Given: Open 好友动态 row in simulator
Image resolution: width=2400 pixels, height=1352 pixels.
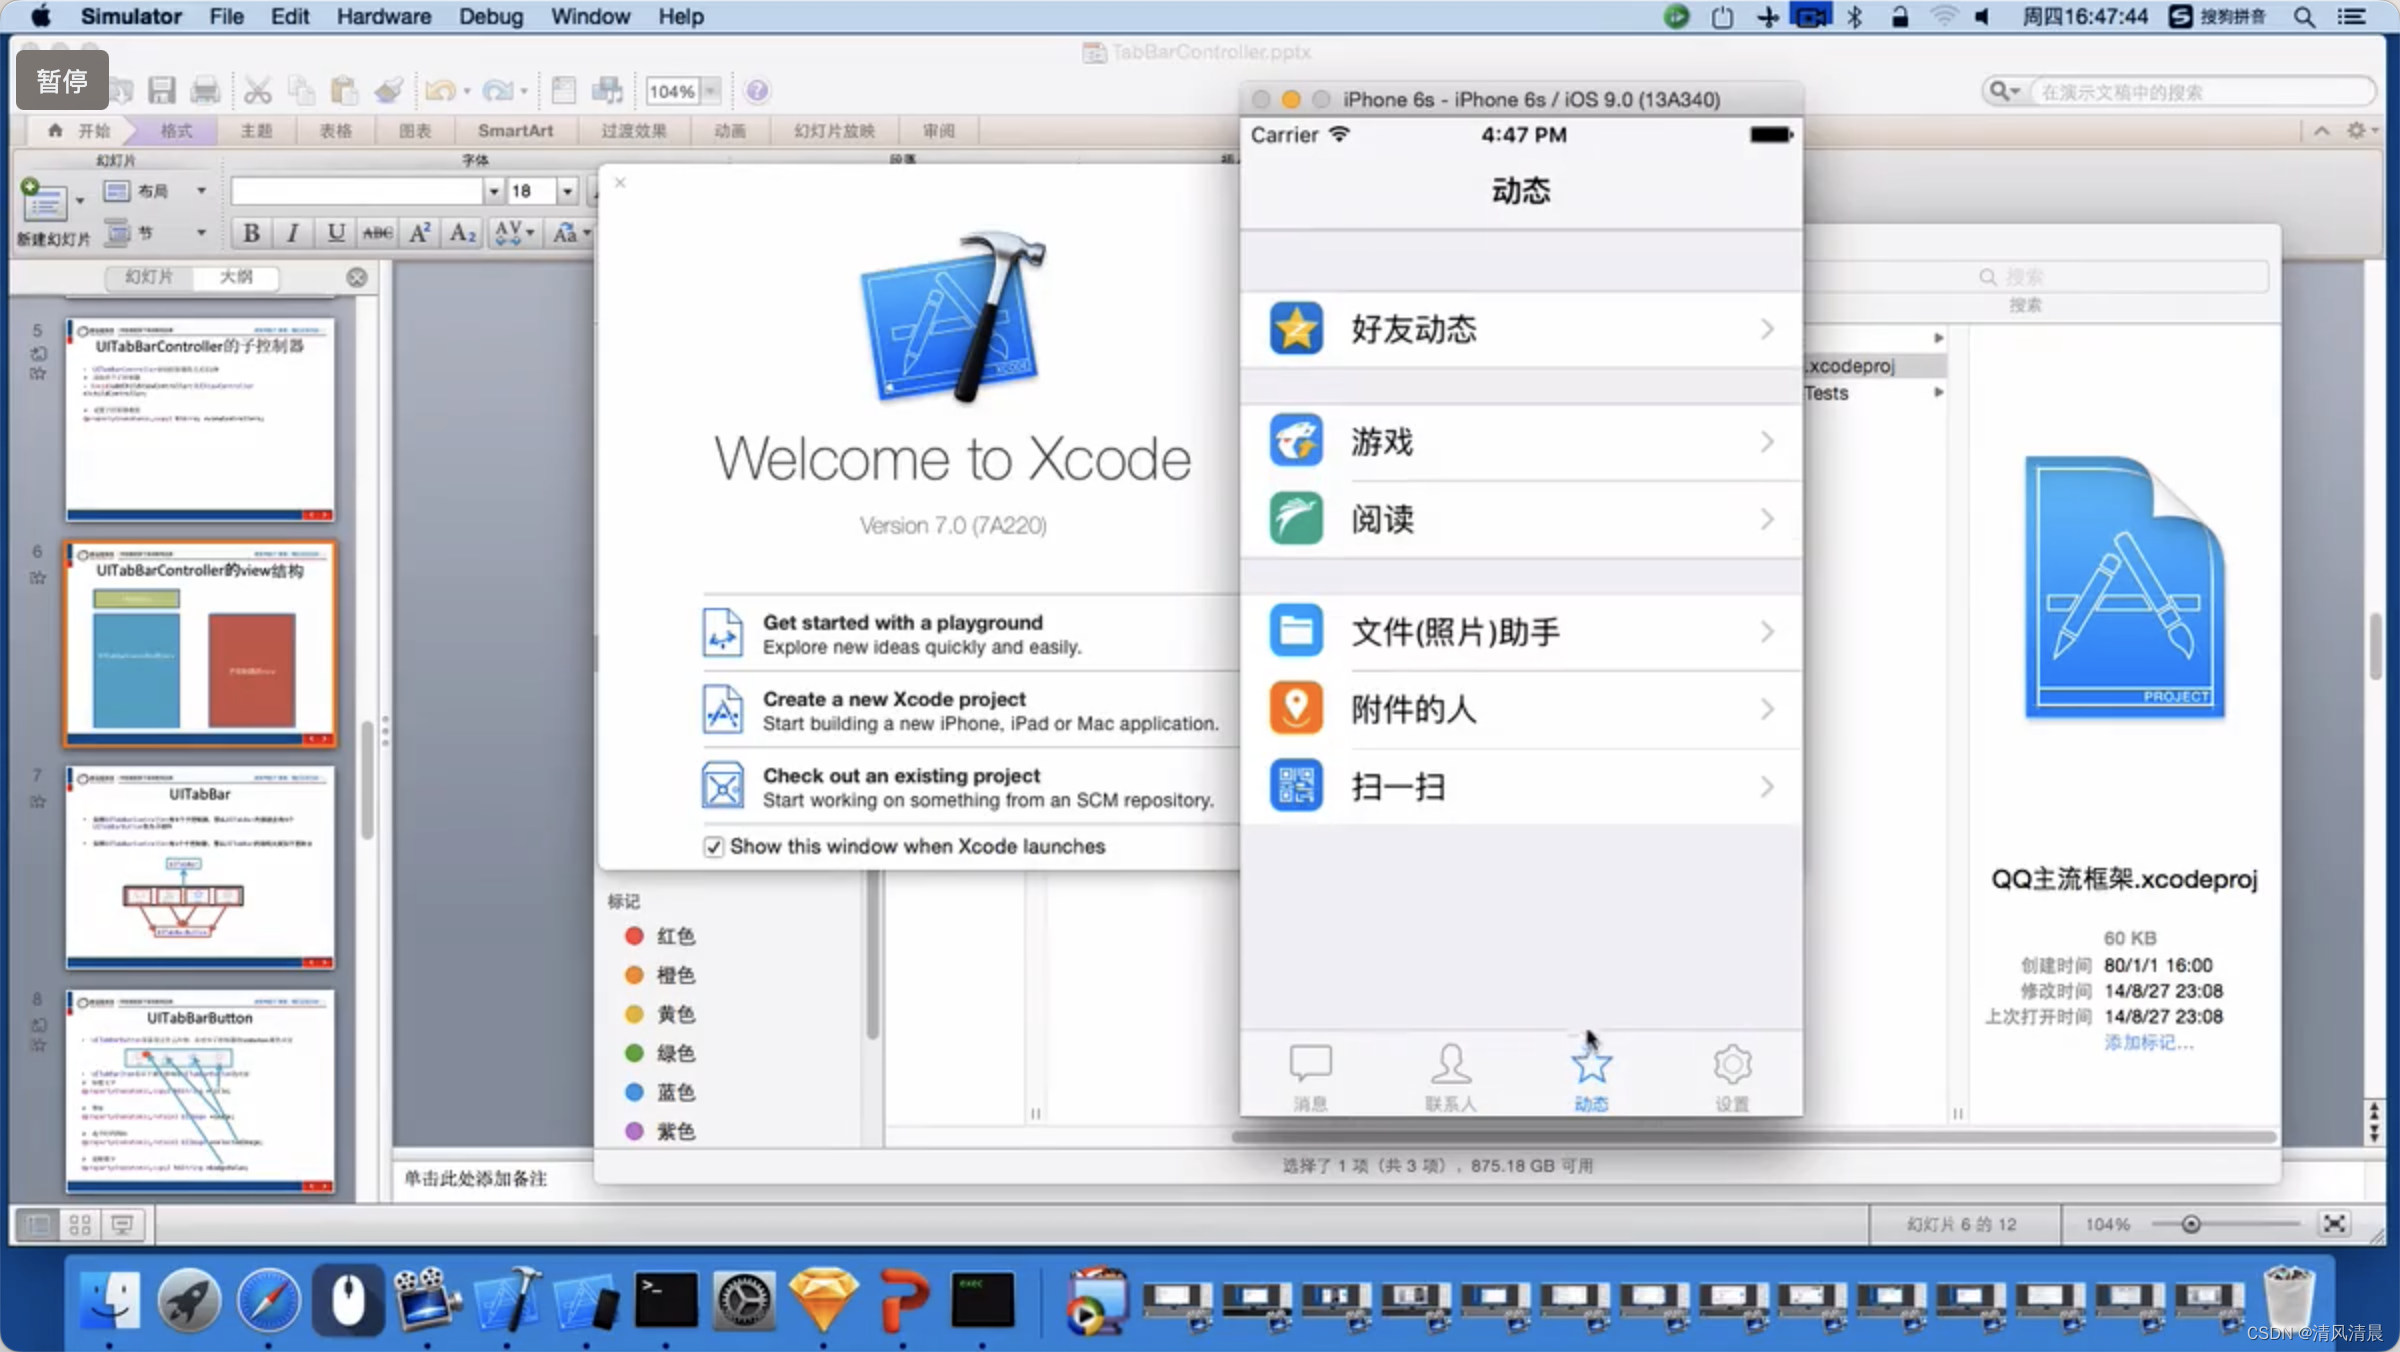Looking at the screenshot, I should coord(1521,329).
